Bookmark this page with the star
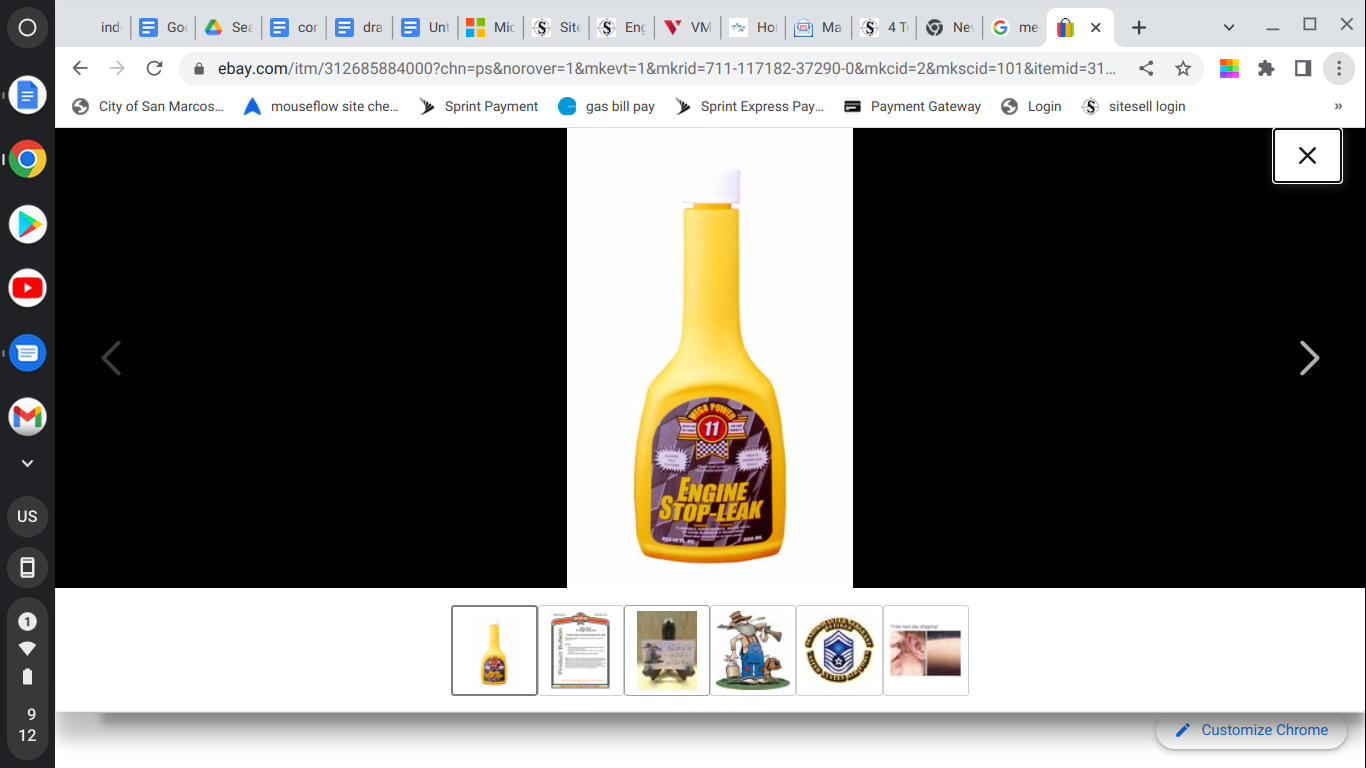 (1183, 68)
